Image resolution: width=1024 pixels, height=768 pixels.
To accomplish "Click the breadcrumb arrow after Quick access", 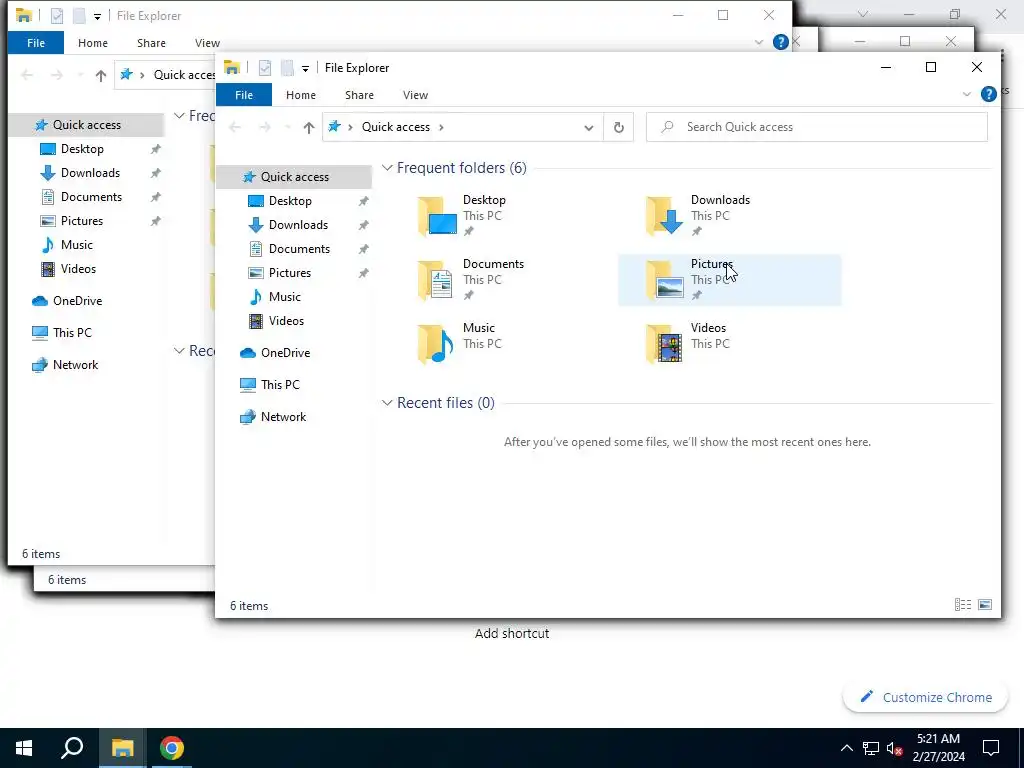I will (x=441, y=127).
